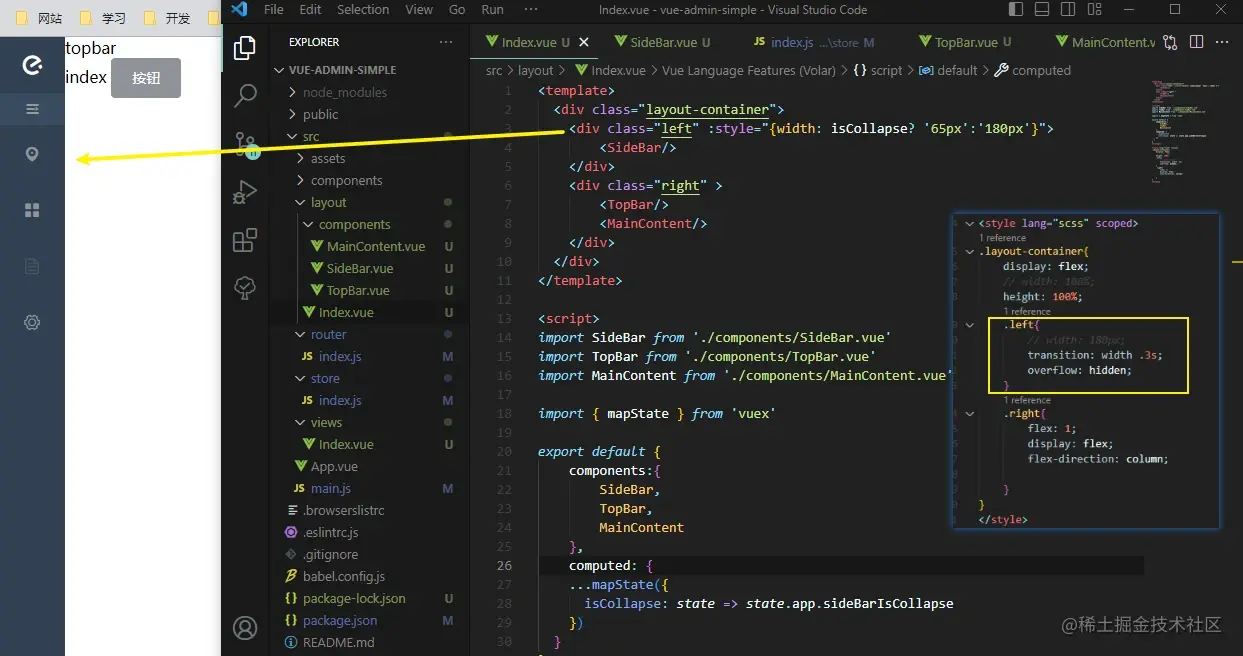Switch to the TopBar.vue editor tab
Screen dimensions: 1243x656
click(966, 42)
